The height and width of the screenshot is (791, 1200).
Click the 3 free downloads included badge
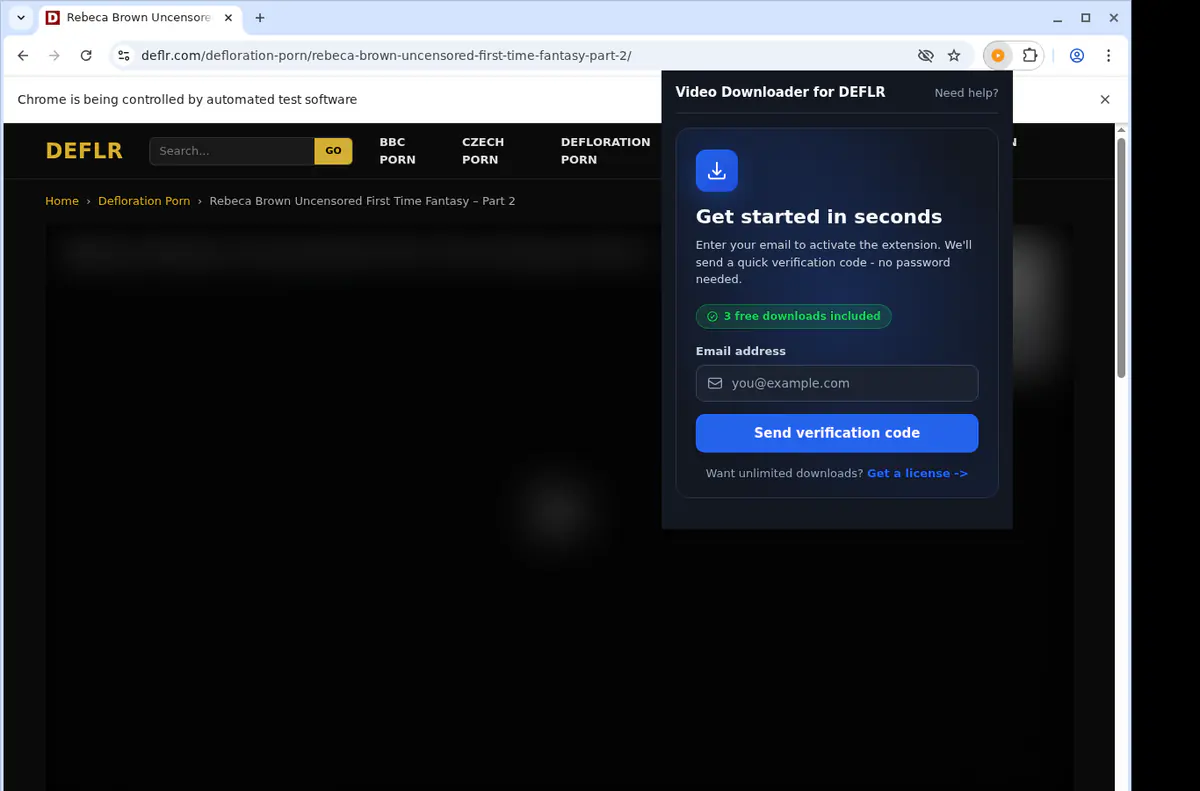point(793,316)
